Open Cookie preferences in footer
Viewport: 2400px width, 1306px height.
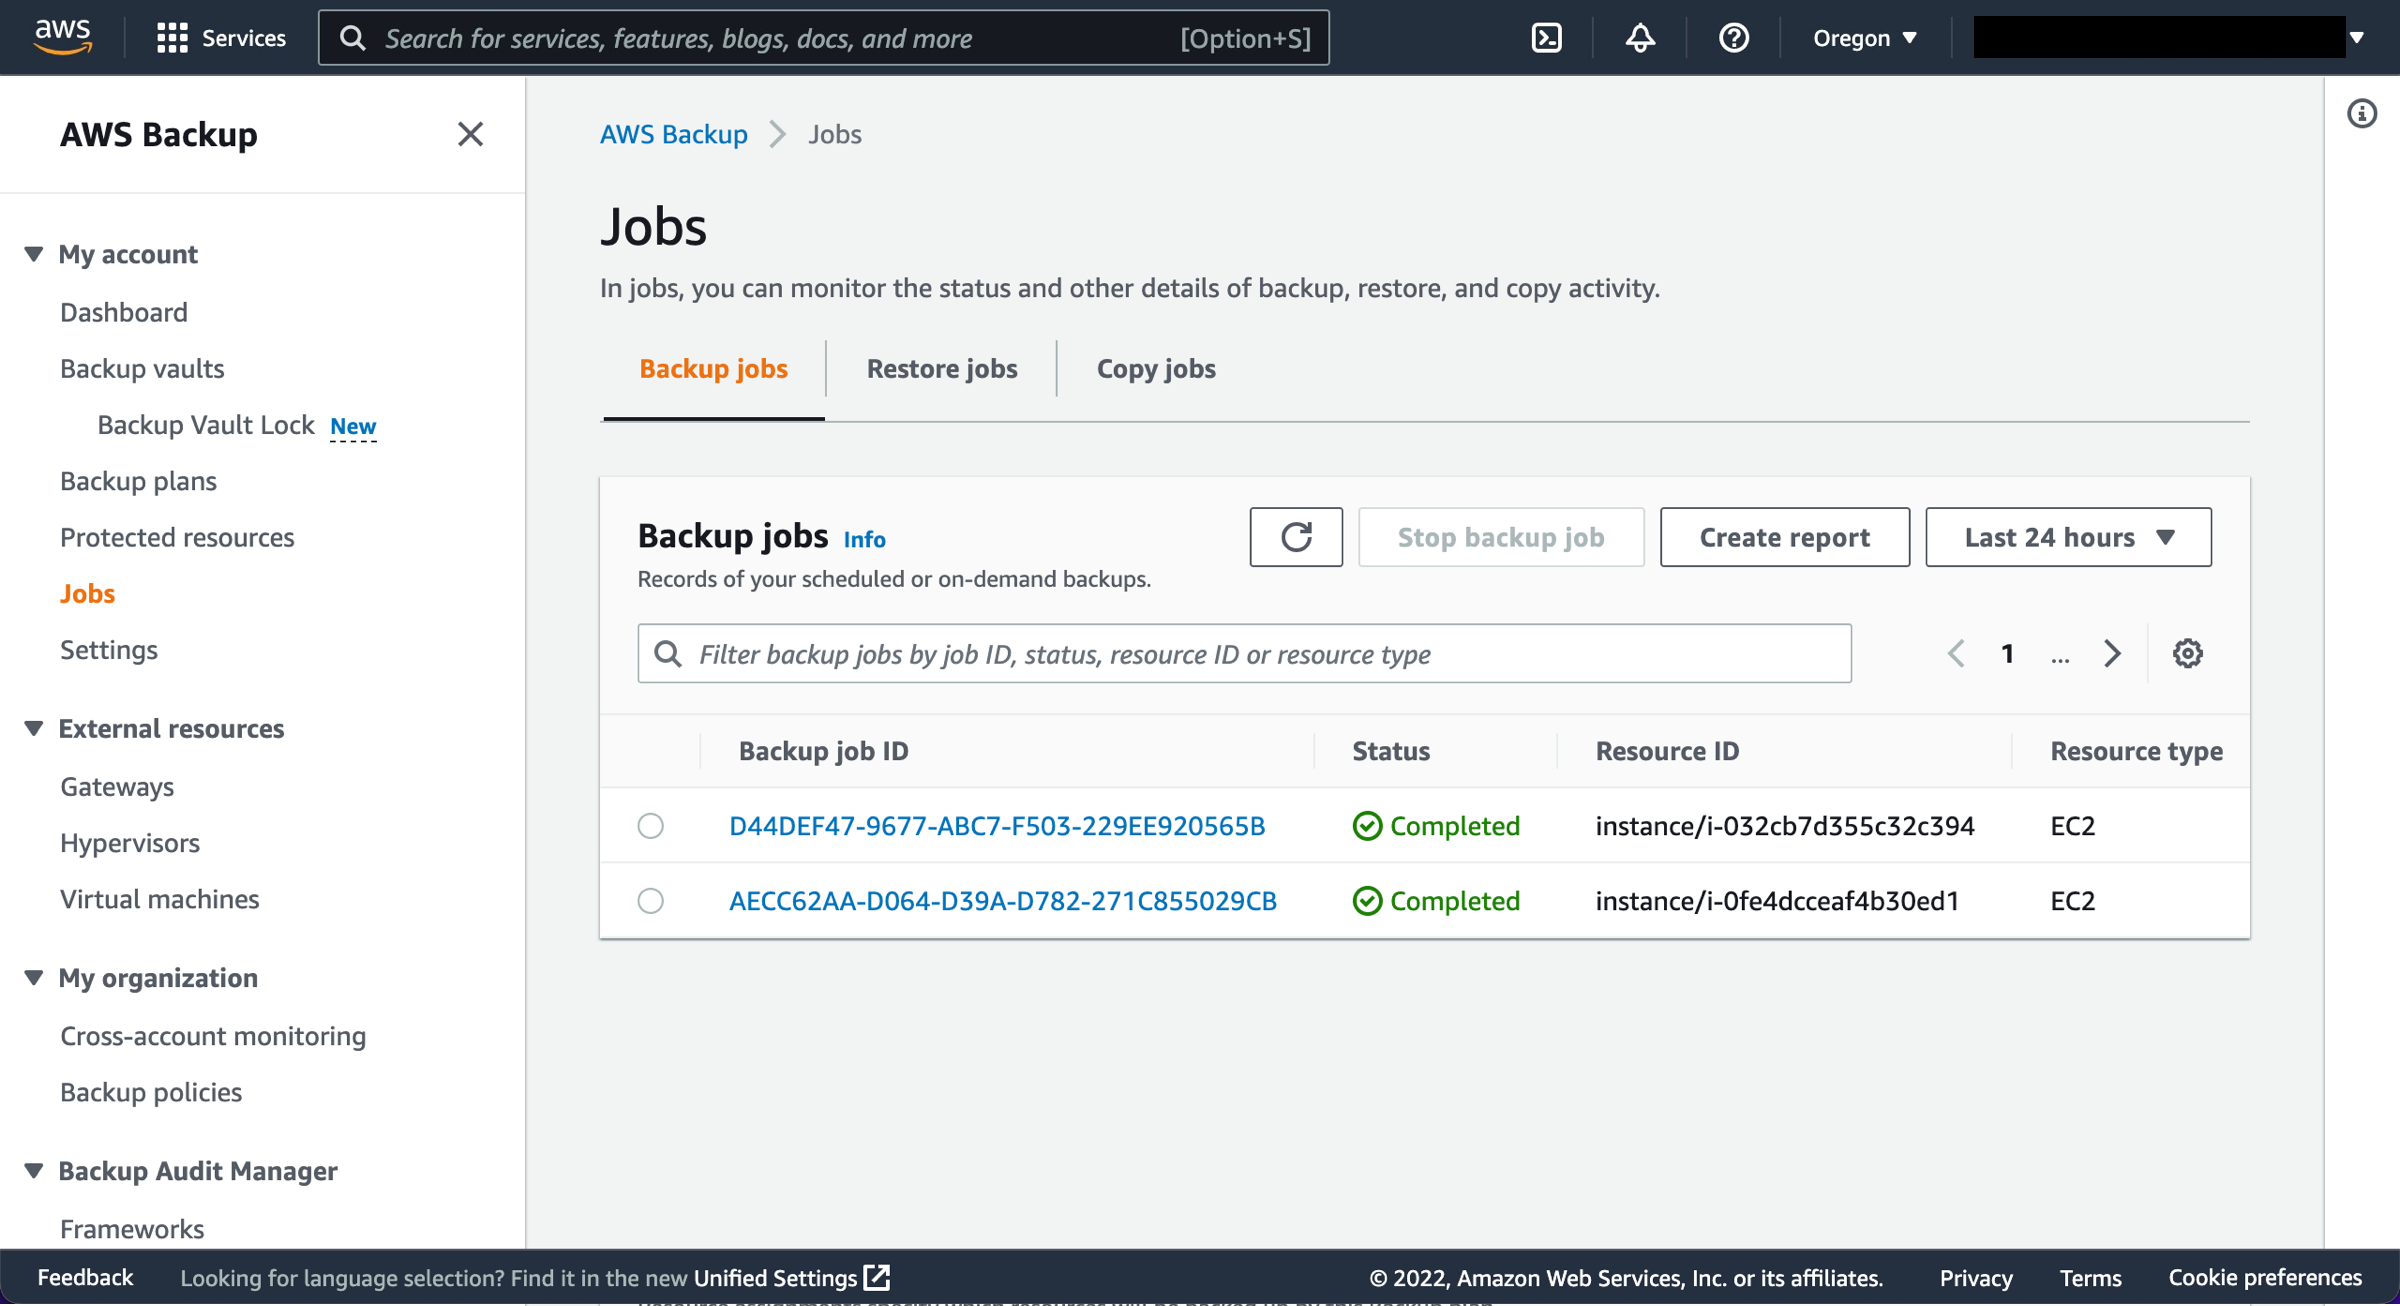click(2265, 1277)
